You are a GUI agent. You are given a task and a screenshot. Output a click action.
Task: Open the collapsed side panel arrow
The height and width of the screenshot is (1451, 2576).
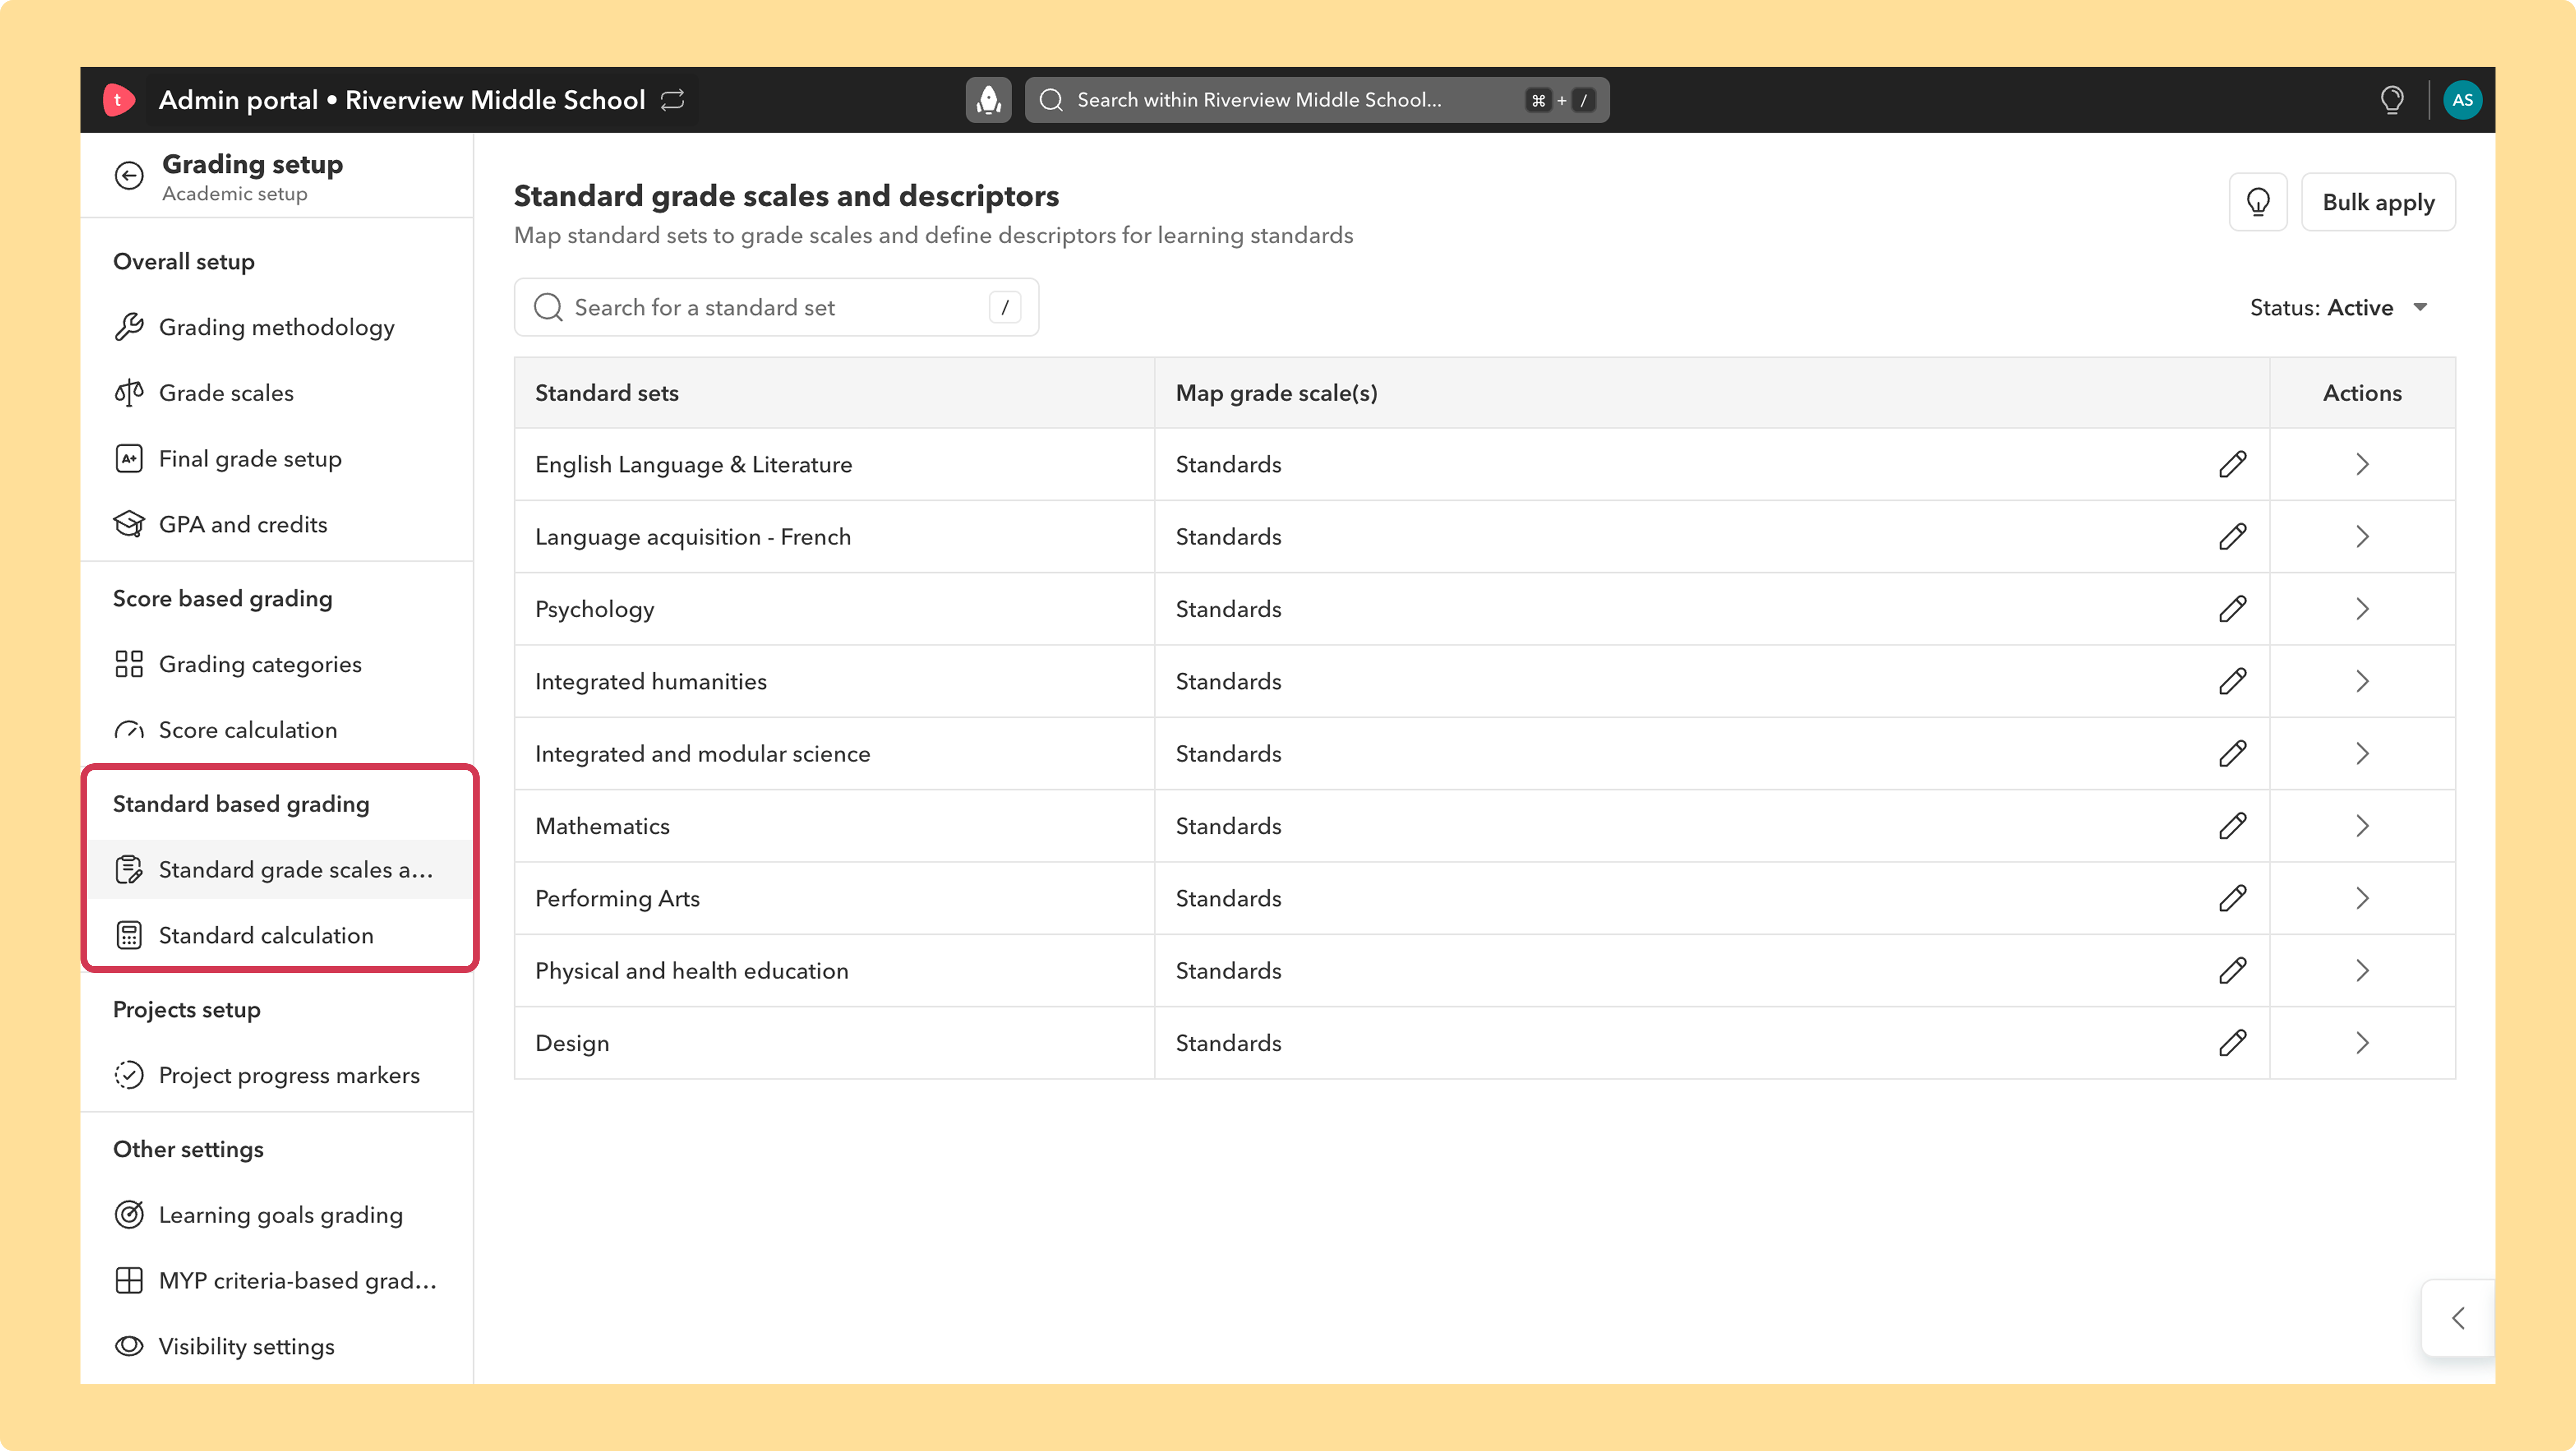(2458, 1318)
